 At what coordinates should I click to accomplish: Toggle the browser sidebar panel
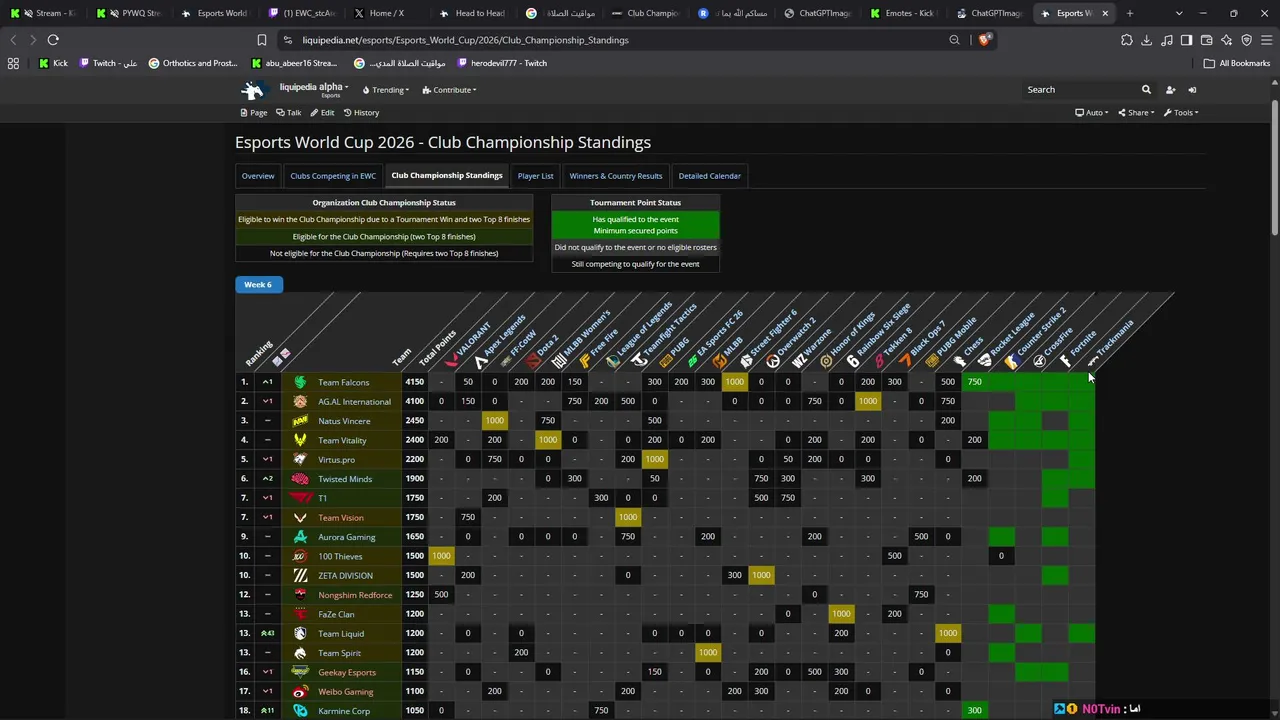(x=1186, y=40)
